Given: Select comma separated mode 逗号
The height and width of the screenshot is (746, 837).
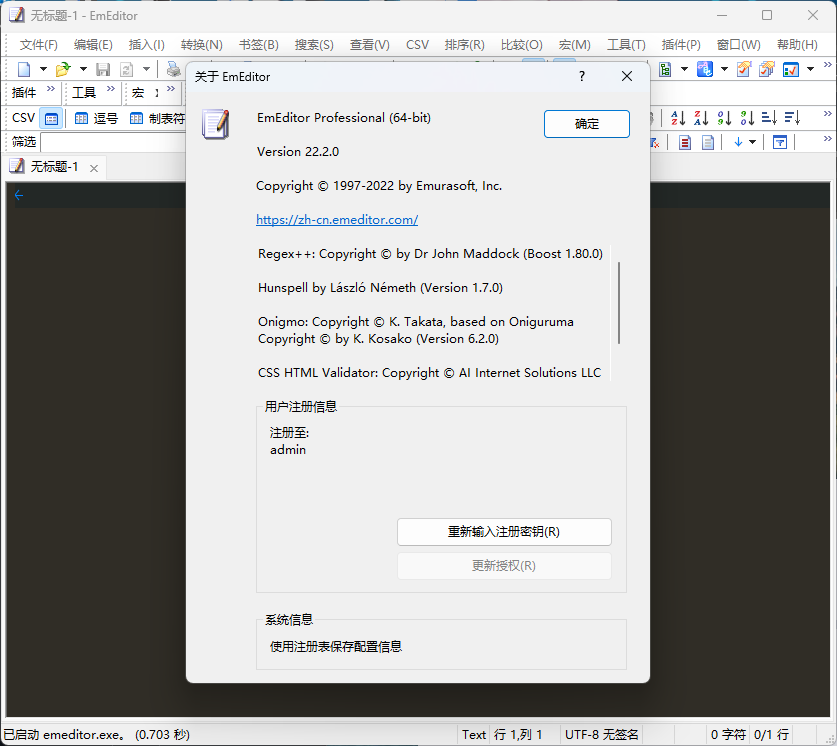Looking at the screenshot, I should point(96,118).
